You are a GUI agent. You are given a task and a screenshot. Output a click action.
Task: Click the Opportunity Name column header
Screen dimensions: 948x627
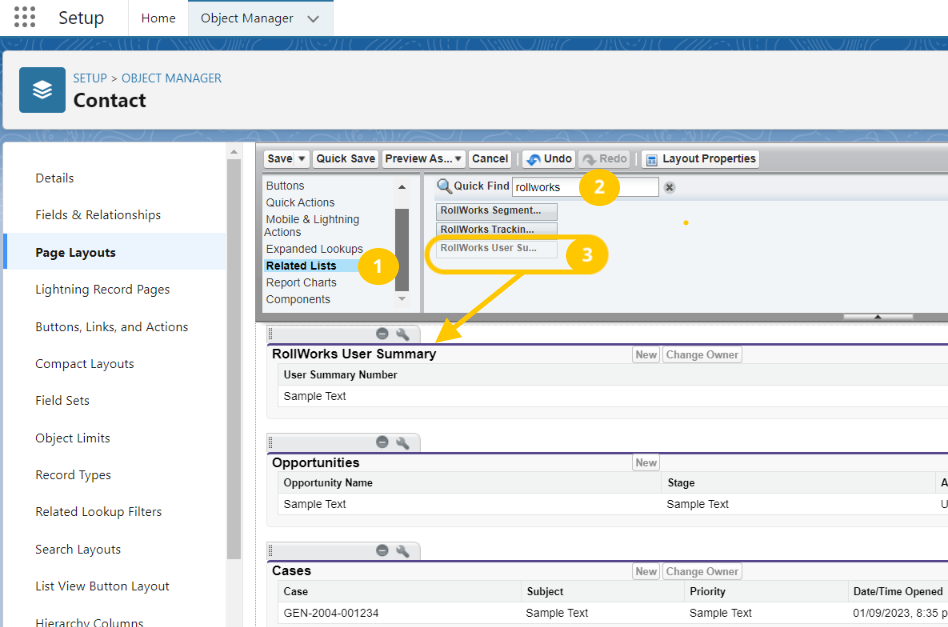[328, 483]
